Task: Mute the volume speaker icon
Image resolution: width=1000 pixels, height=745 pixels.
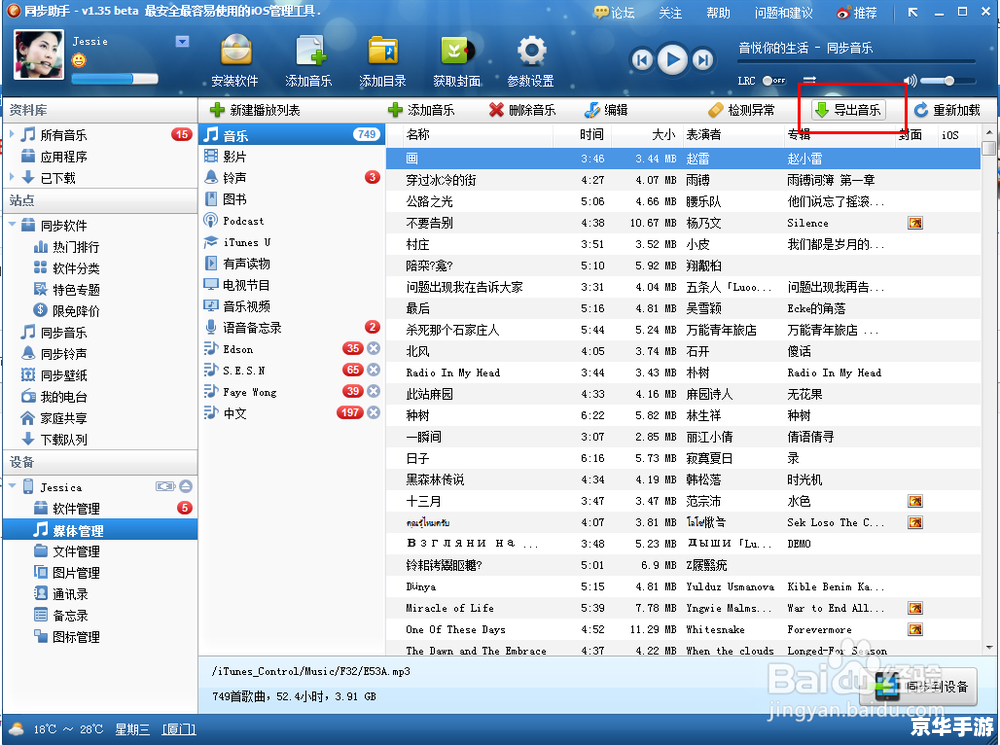Action: click(x=910, y=80)
